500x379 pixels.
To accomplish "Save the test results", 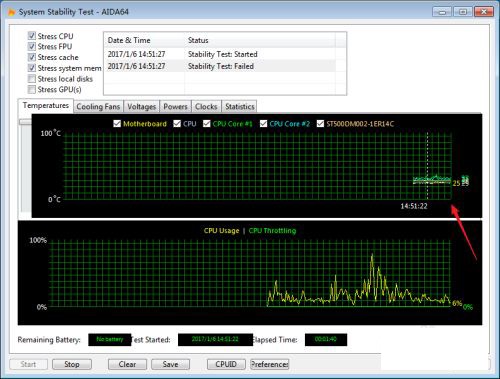I will point(170,364).
